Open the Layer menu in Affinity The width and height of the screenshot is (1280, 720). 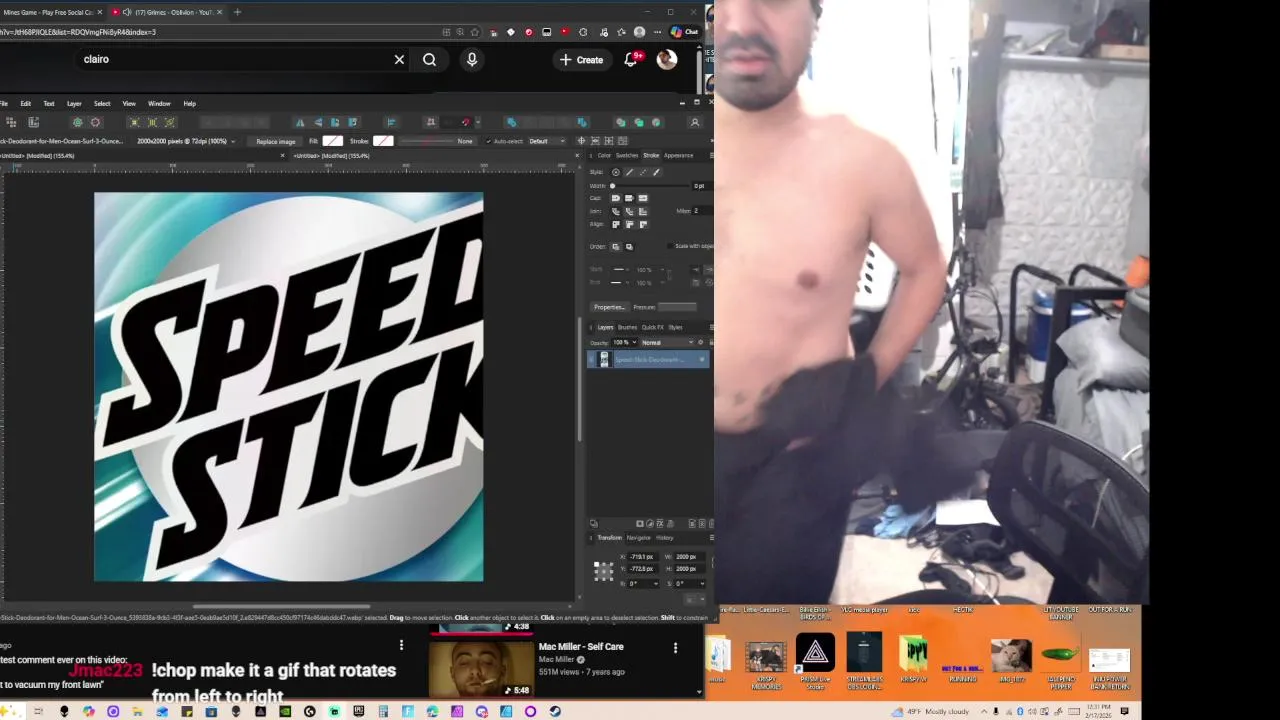point(74,104)
